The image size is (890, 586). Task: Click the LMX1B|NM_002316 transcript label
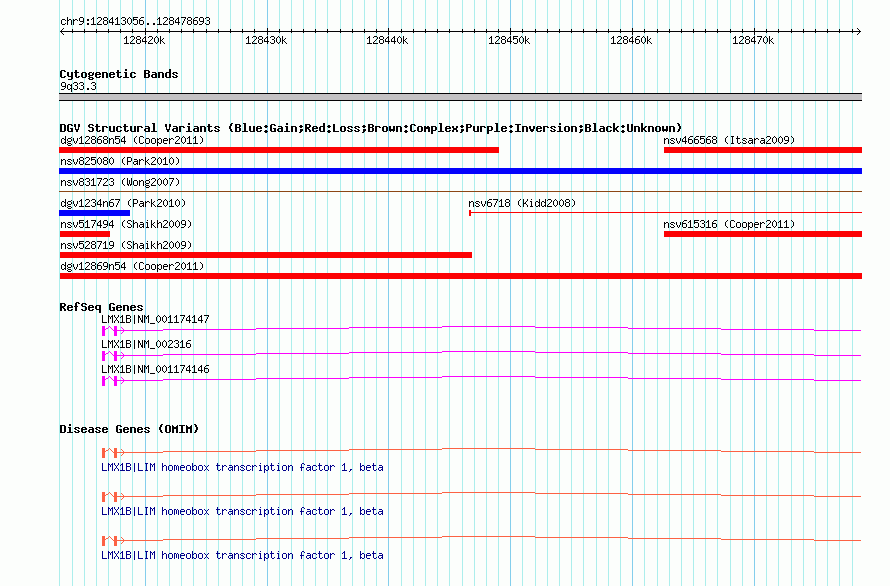click(146, 344)
